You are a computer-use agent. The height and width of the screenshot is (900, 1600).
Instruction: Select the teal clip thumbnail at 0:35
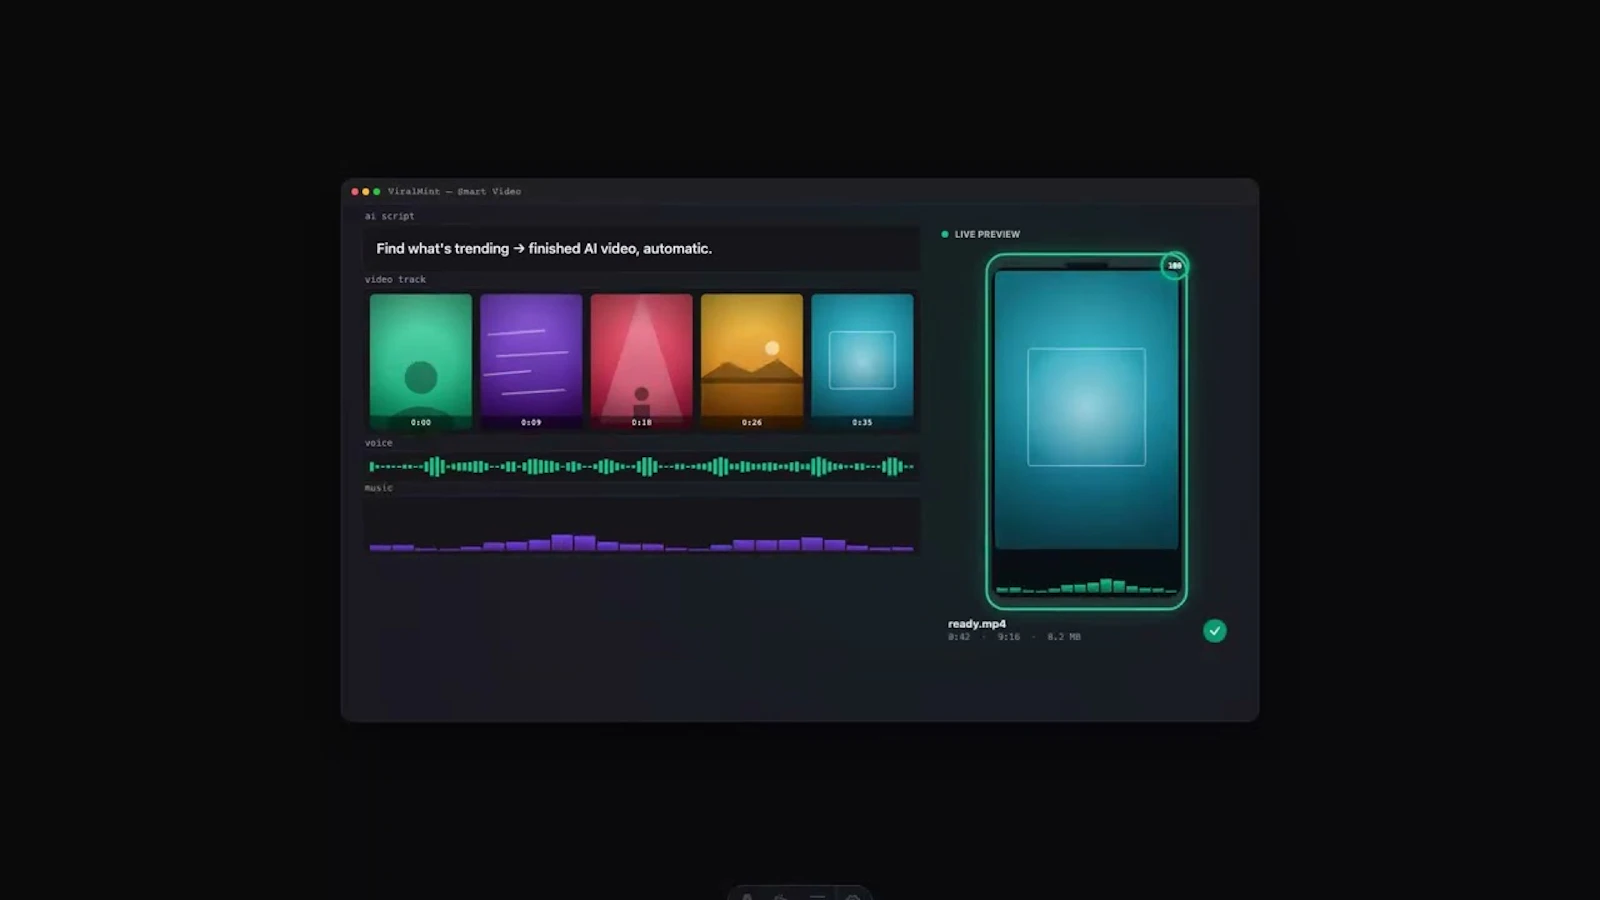(x=862, y=361)
